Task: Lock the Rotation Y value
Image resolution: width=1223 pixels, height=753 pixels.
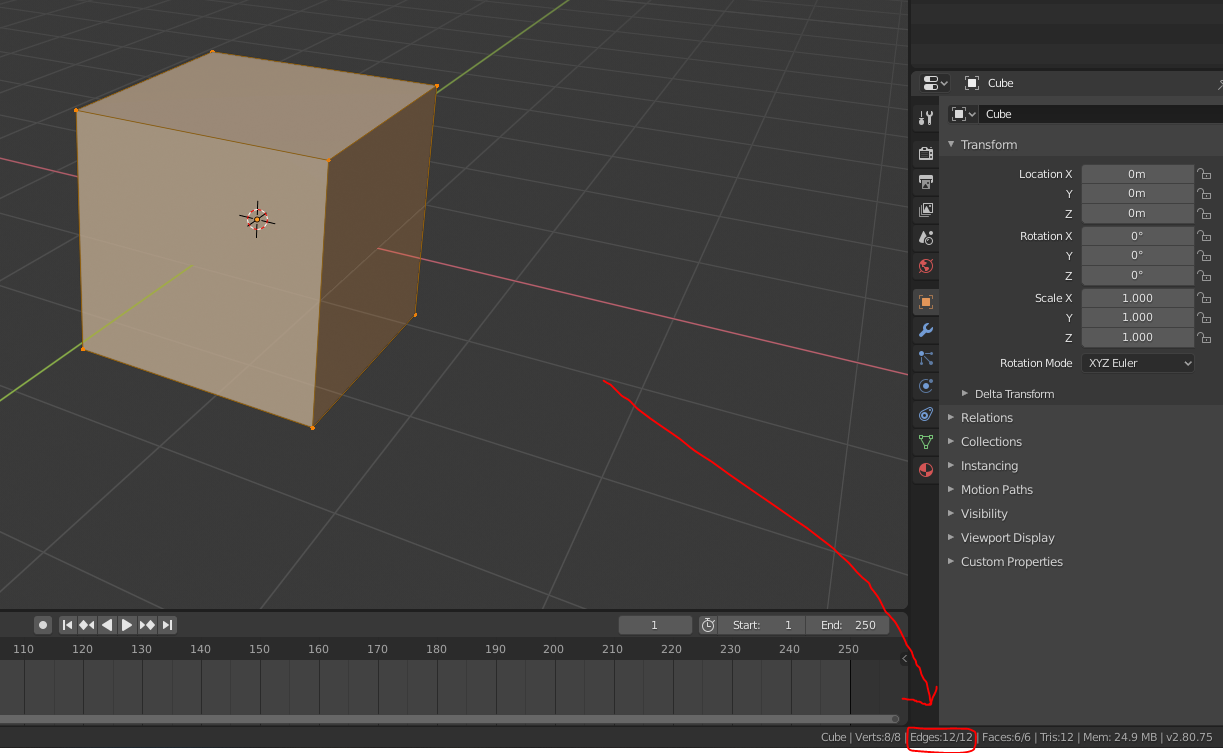Action: (1204, 255)
